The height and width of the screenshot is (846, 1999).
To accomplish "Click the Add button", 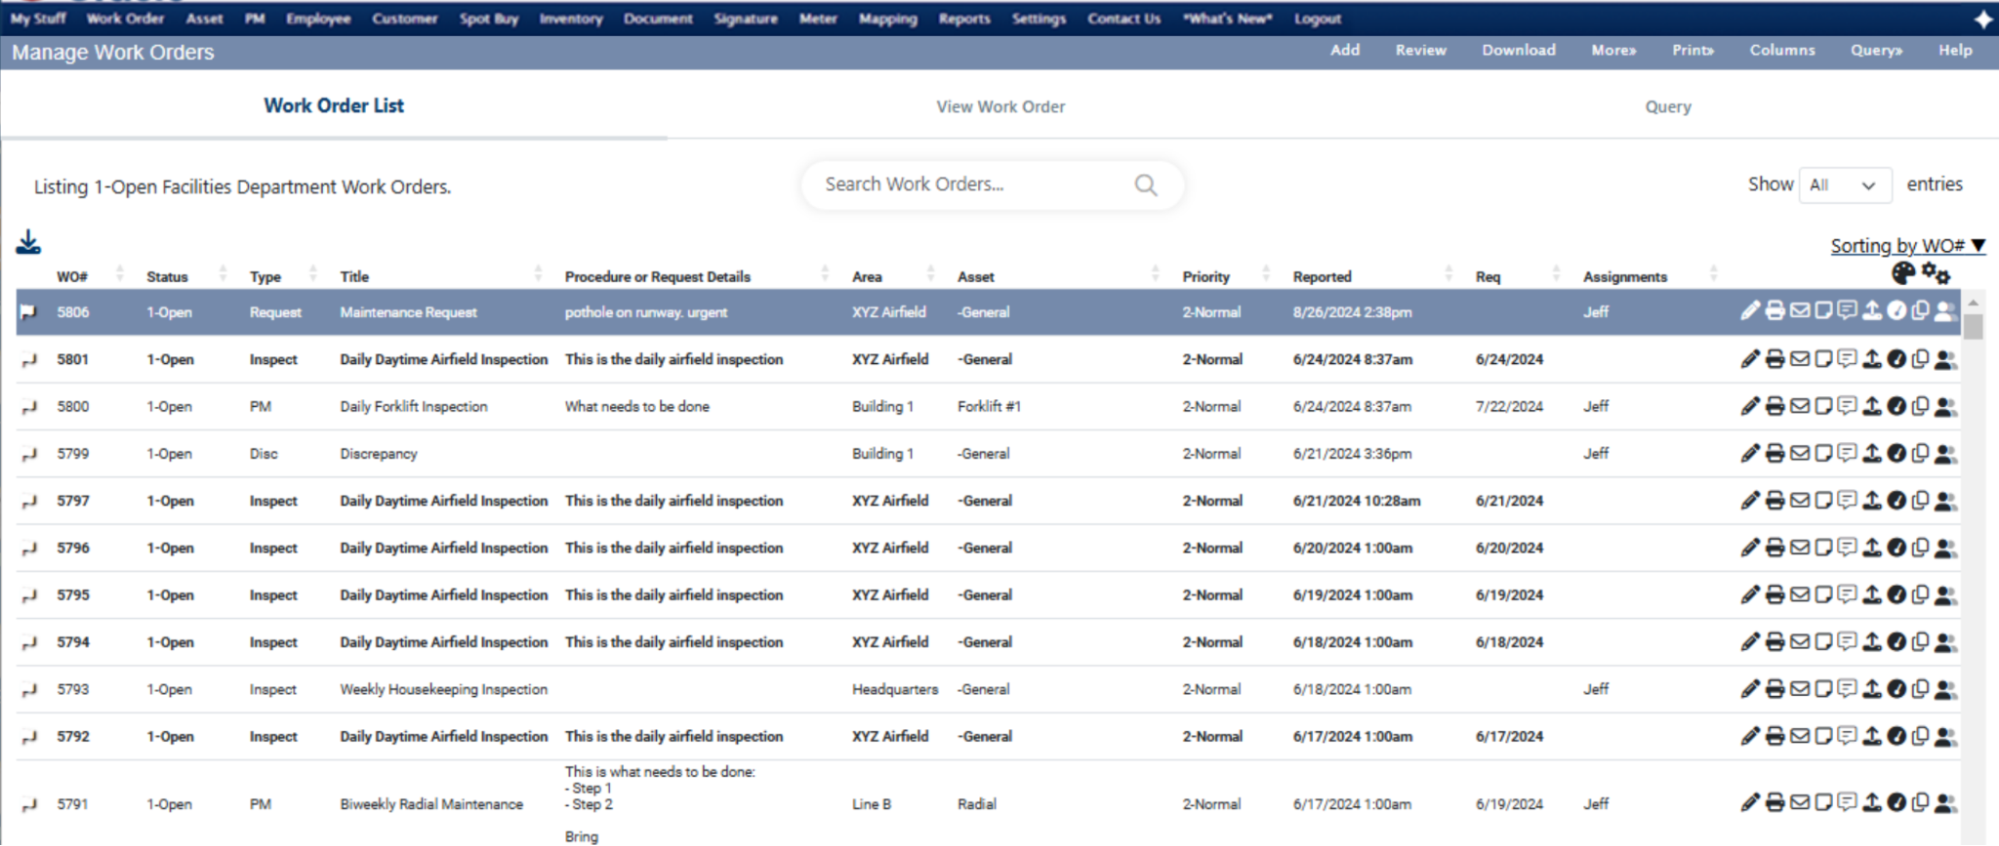I will click(1345, 50).
